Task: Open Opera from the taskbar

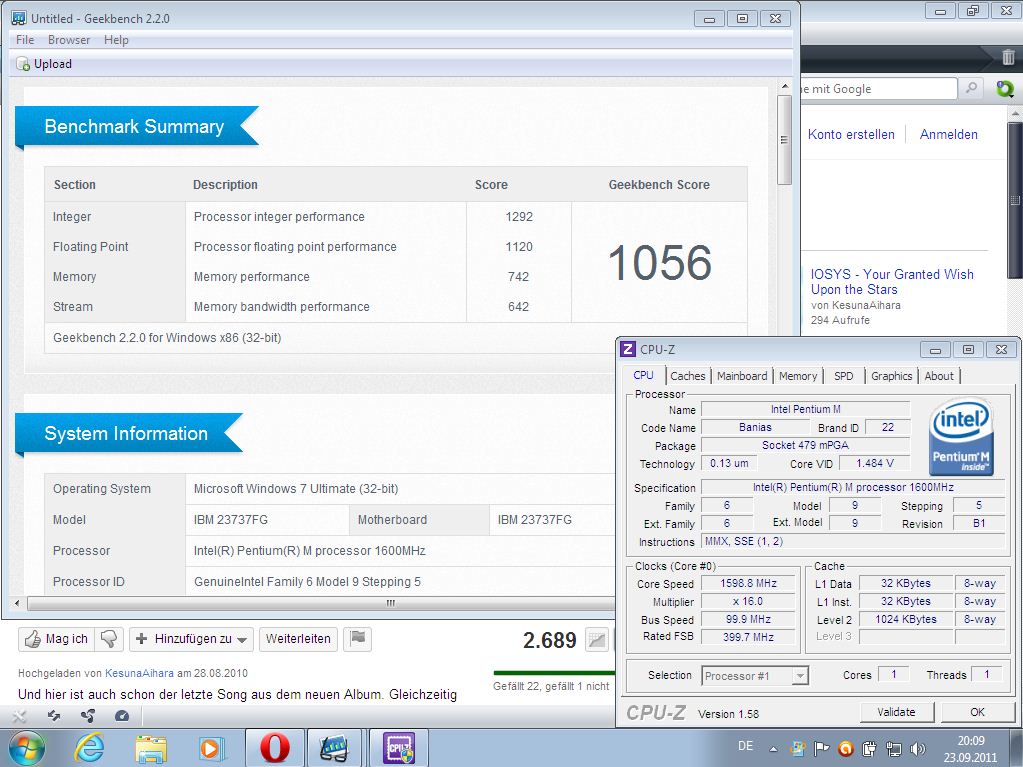Action: [275, 747]
